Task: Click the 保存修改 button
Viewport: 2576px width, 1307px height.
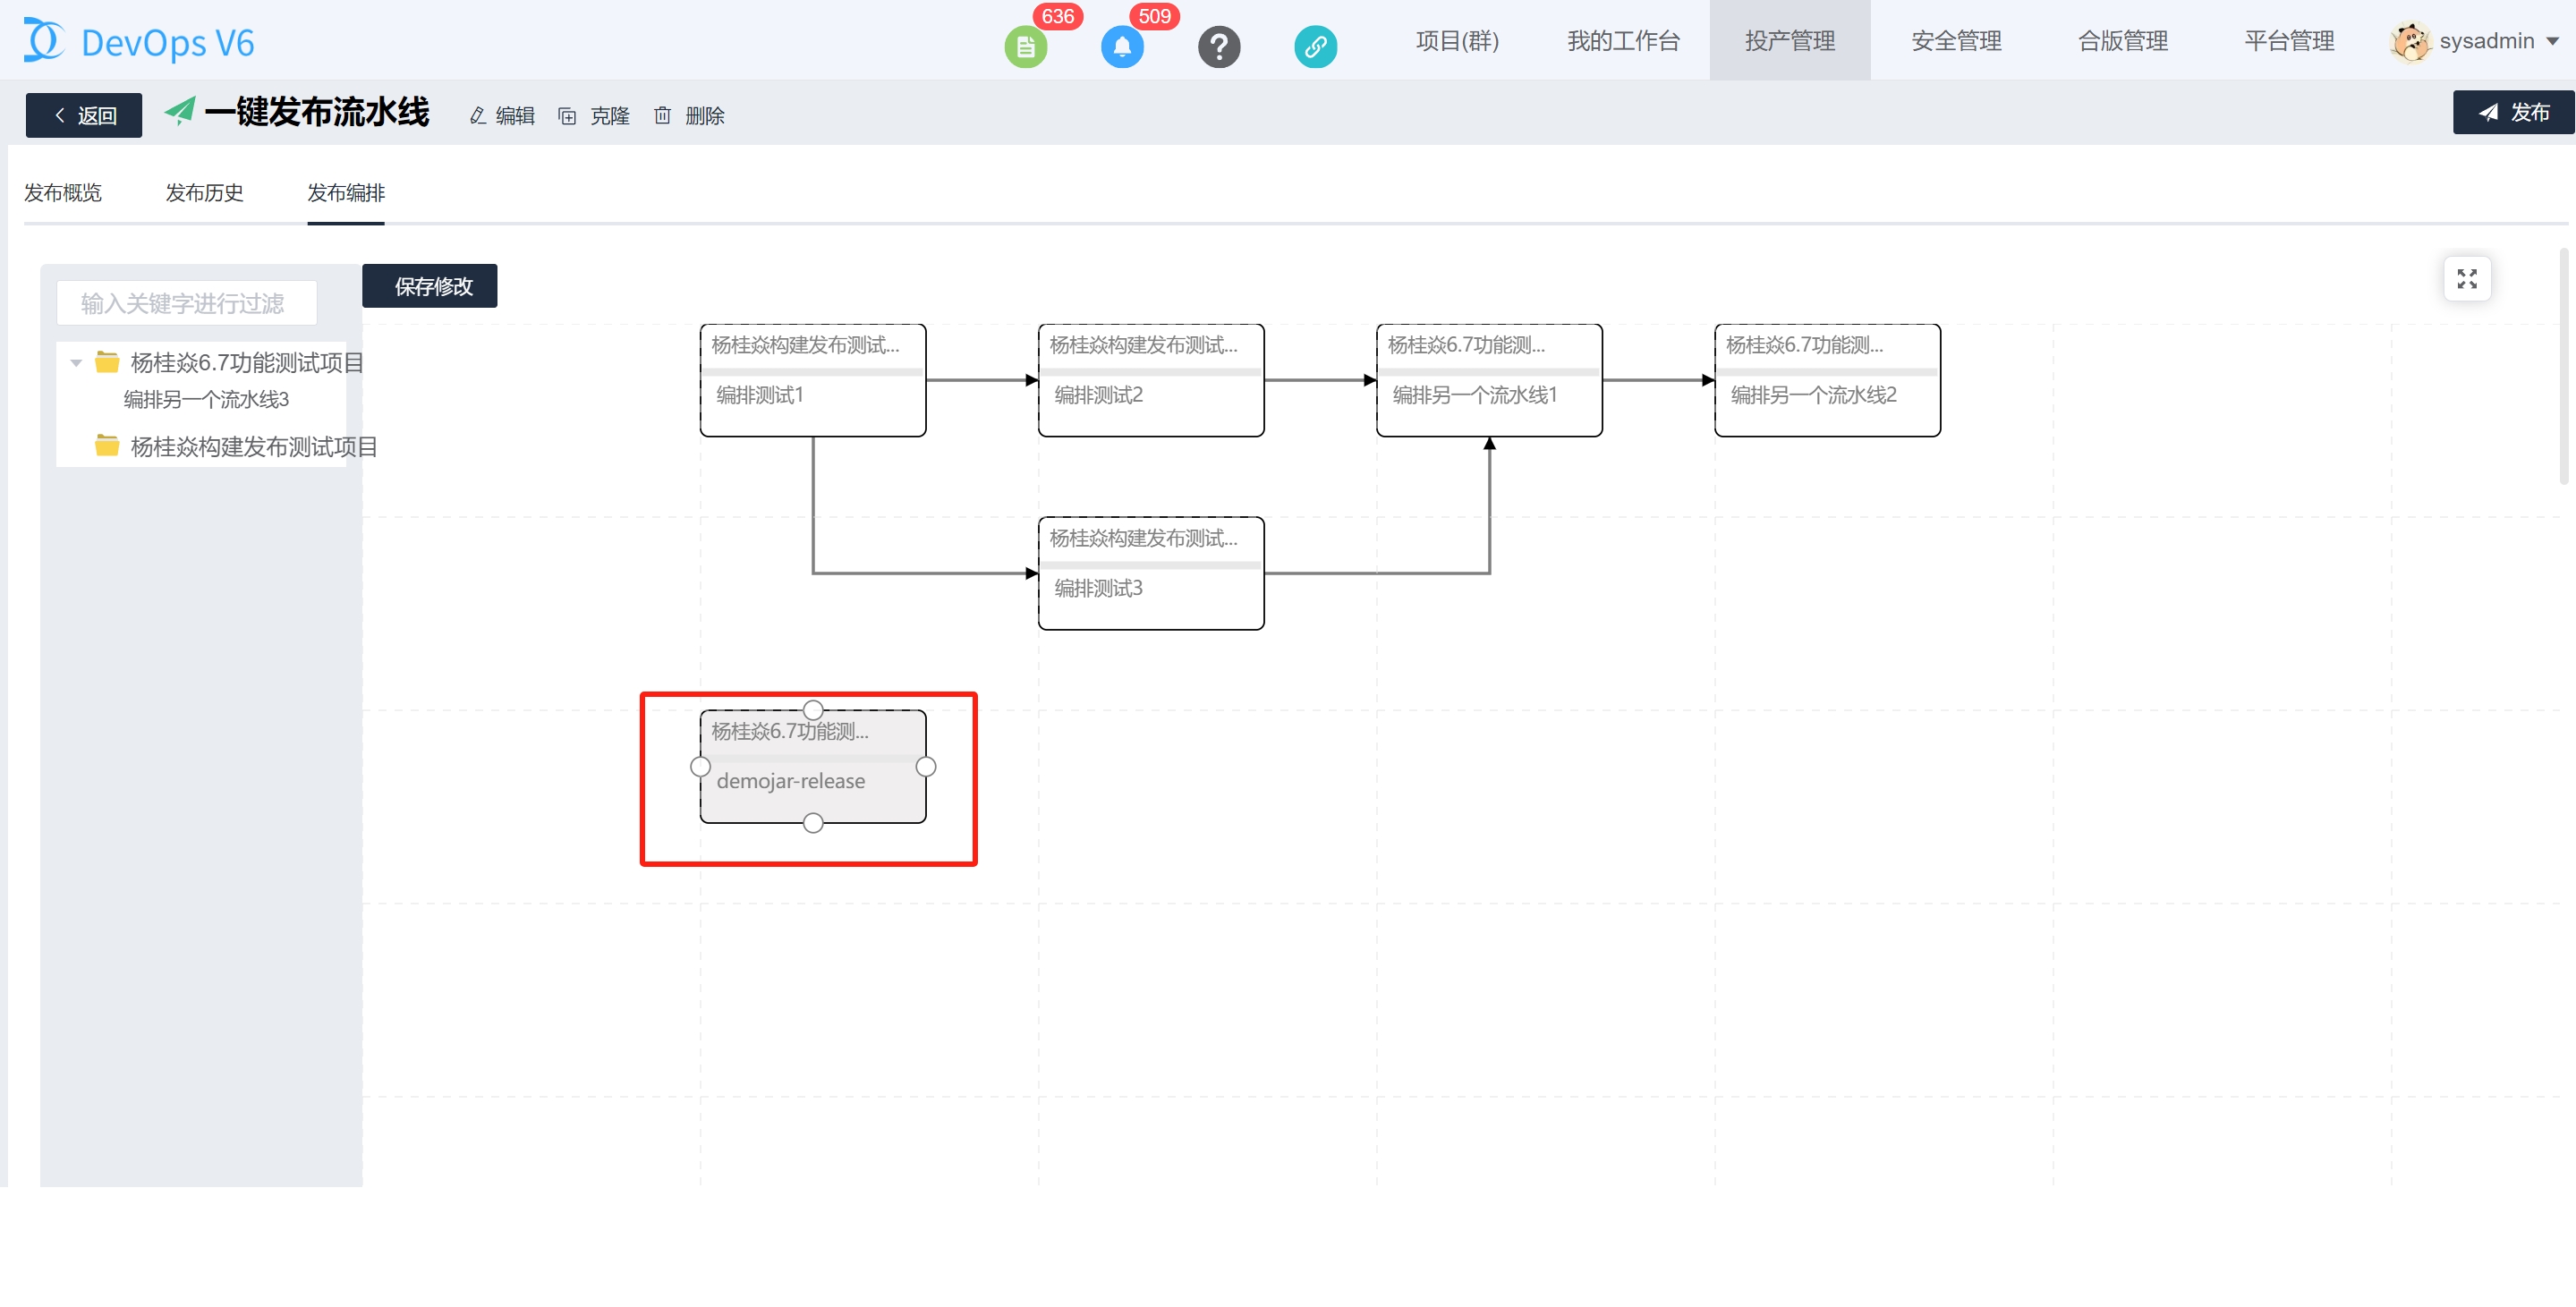Action: 431,286
